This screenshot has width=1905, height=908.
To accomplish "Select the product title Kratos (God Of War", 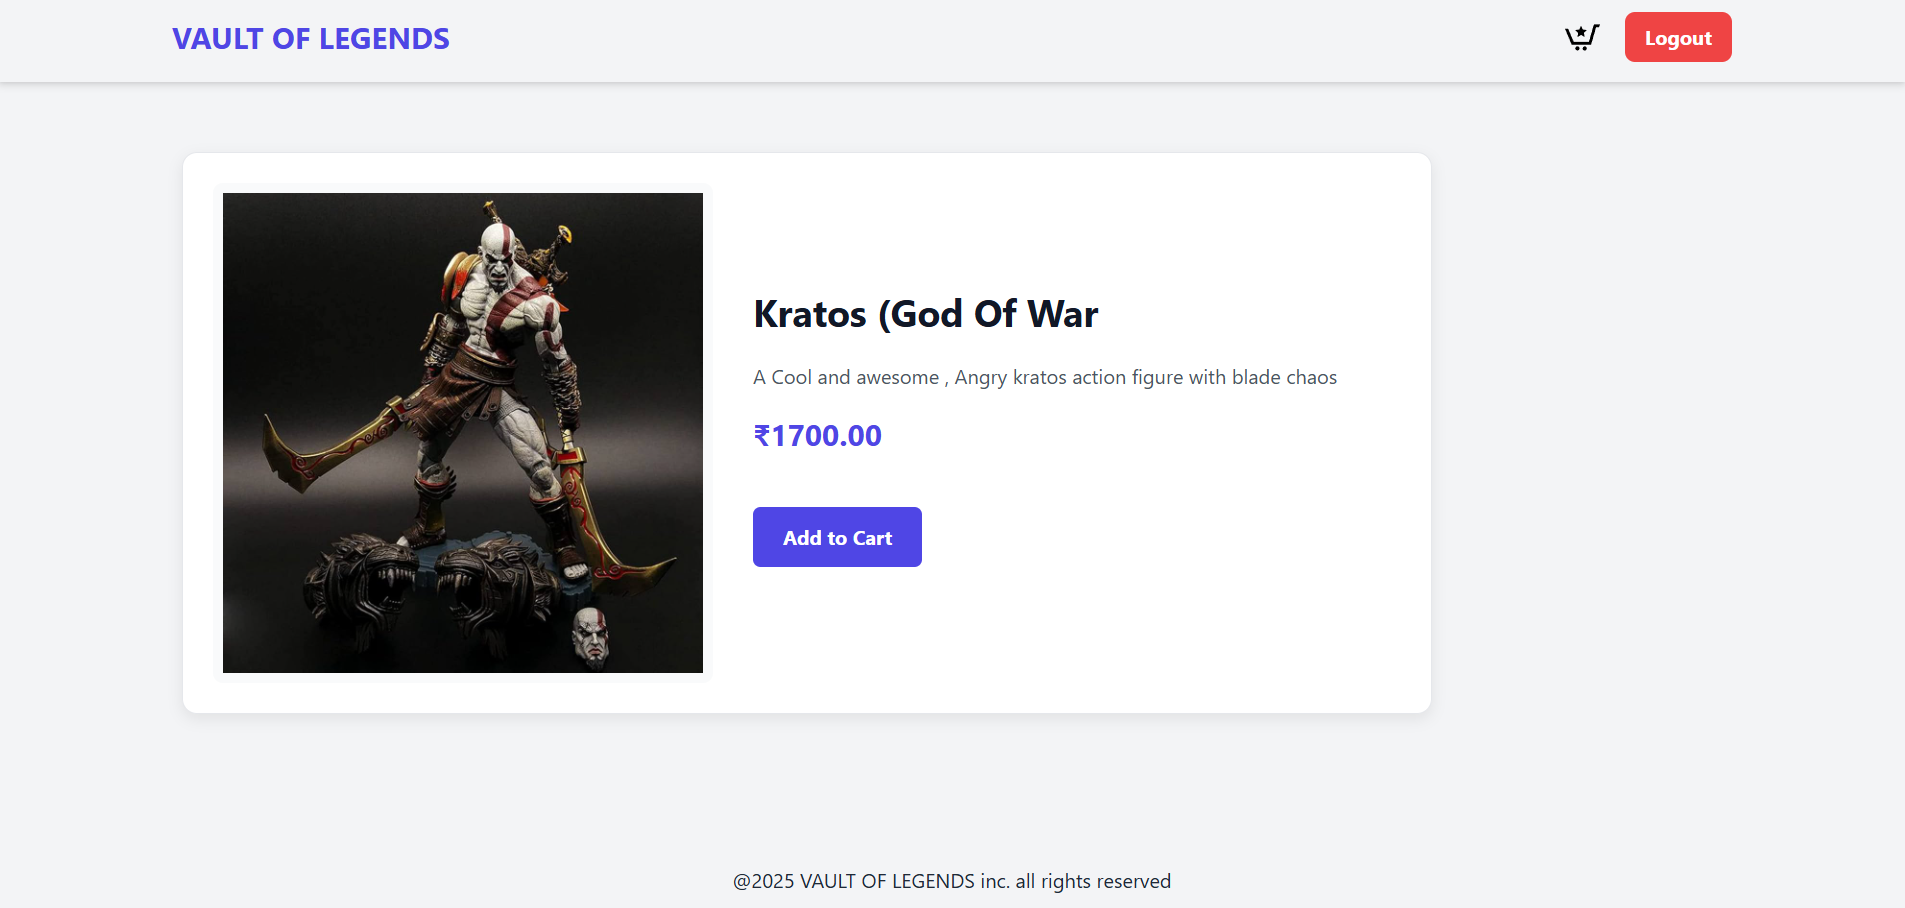I will point(925,314).
